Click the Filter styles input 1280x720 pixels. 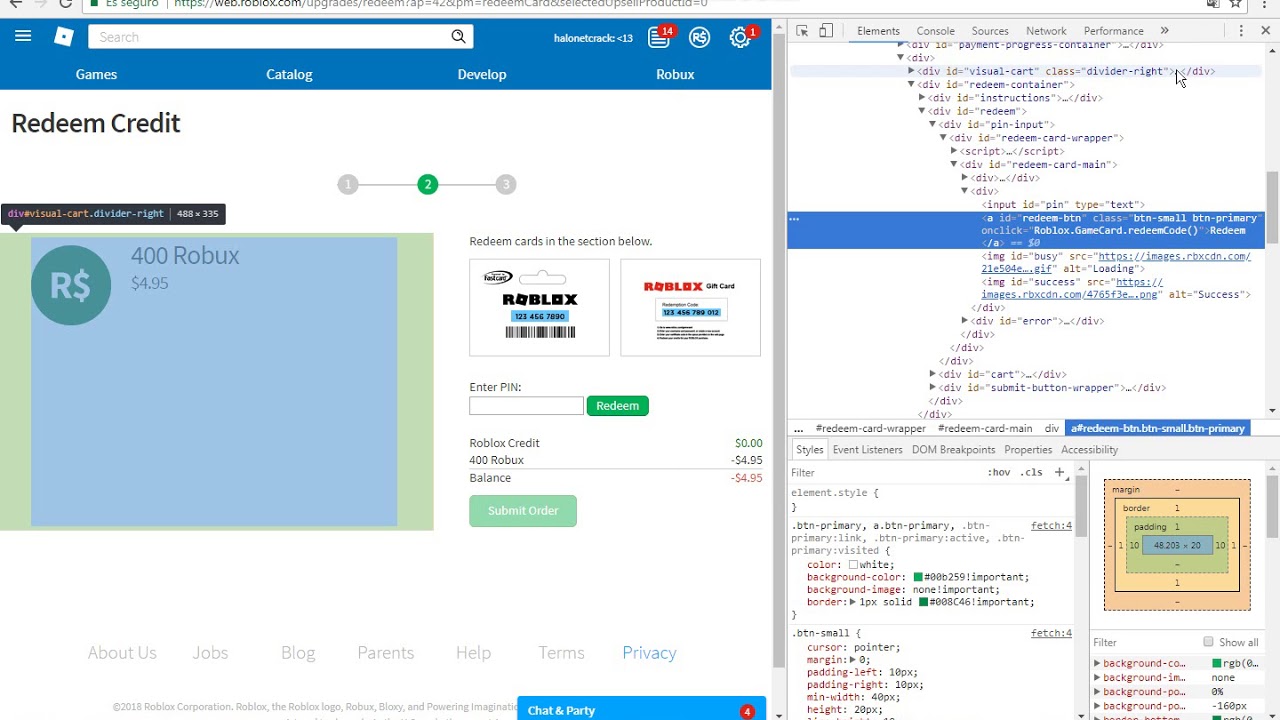pos(885,472)
